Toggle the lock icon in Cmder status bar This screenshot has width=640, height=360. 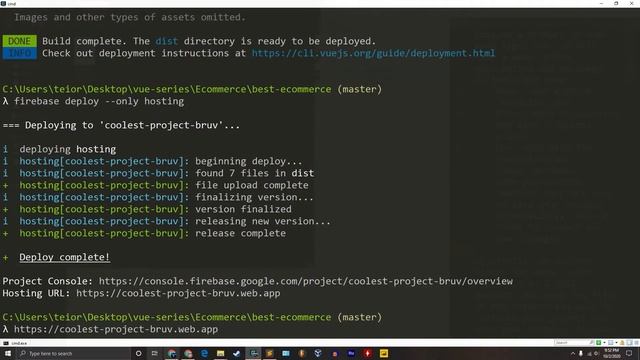coord(622,342)
